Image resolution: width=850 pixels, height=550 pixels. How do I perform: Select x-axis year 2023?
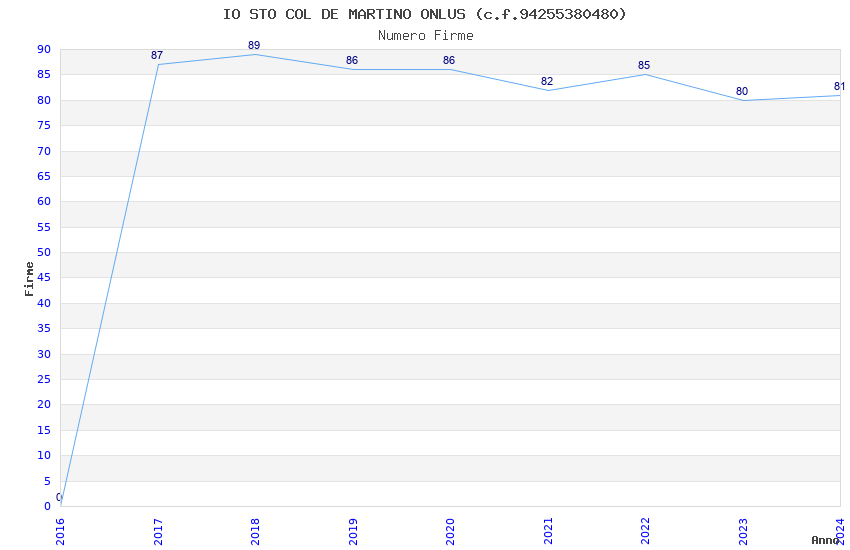(743, 532)
